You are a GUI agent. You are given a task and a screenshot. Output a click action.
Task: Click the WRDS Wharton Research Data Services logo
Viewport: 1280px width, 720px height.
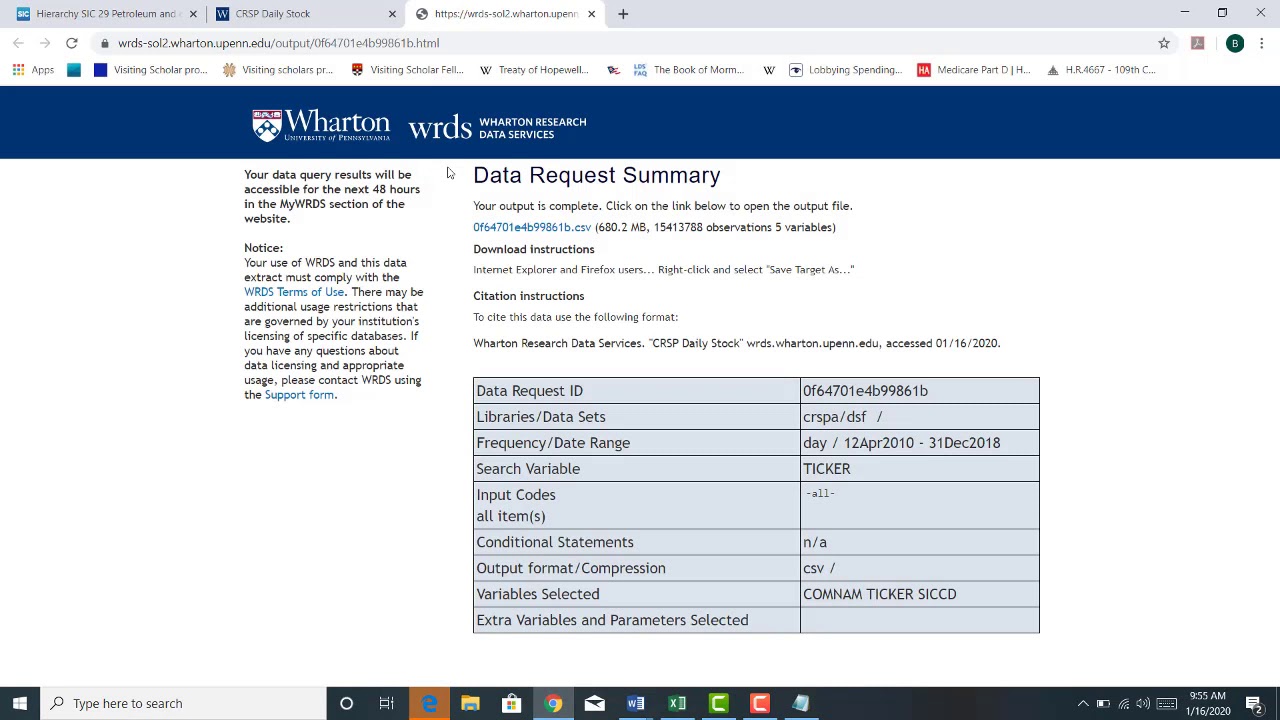[497, 128]
